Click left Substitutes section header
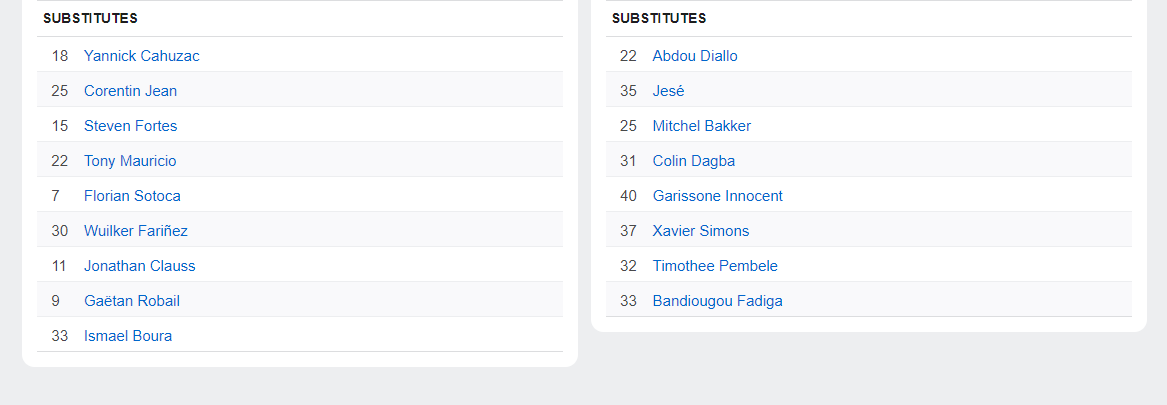 point(90,18)
